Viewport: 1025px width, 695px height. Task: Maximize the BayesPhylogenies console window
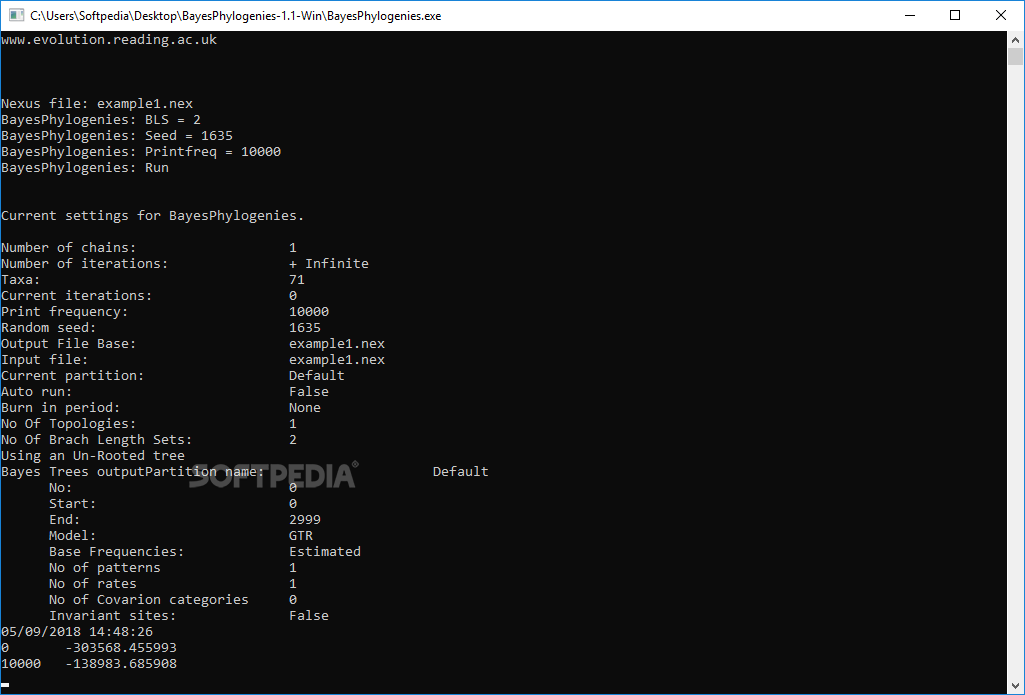click(x=955, y=15)
